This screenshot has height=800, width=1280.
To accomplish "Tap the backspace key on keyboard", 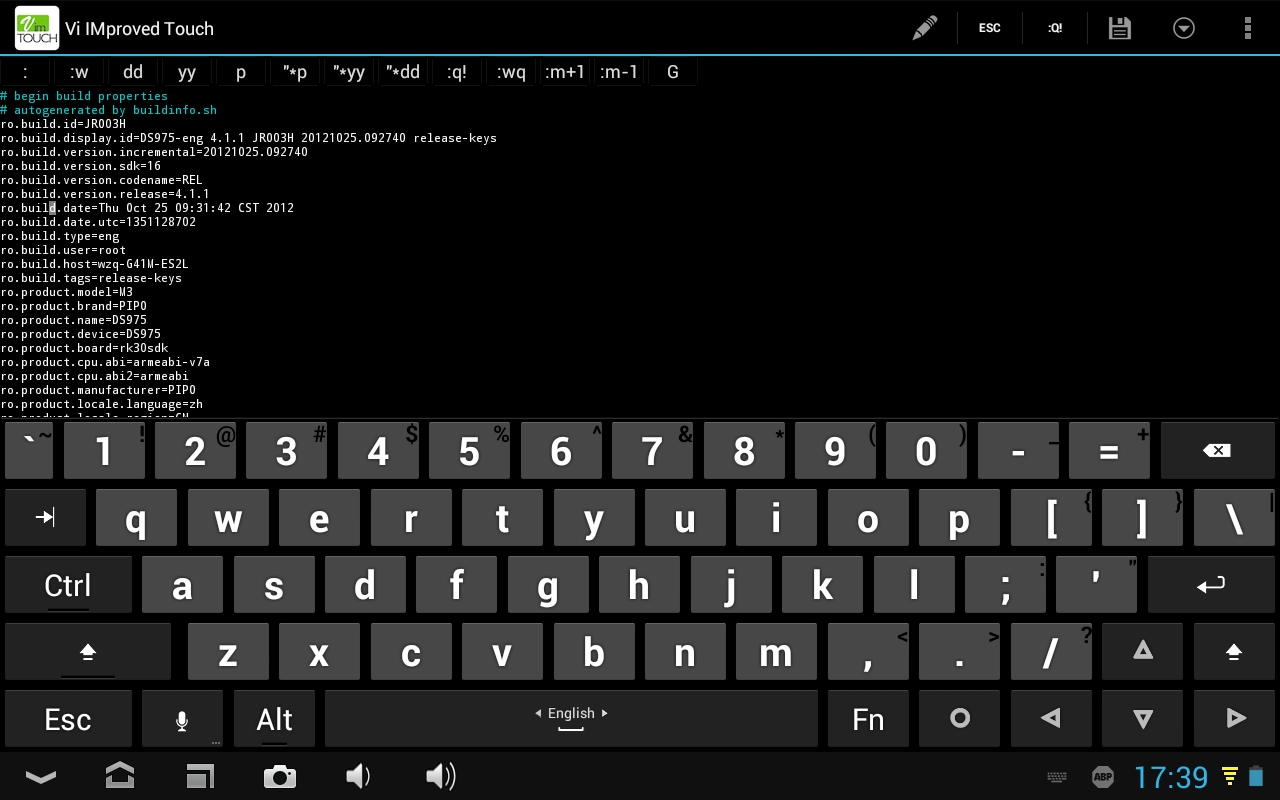I will tap(1217, 451).
